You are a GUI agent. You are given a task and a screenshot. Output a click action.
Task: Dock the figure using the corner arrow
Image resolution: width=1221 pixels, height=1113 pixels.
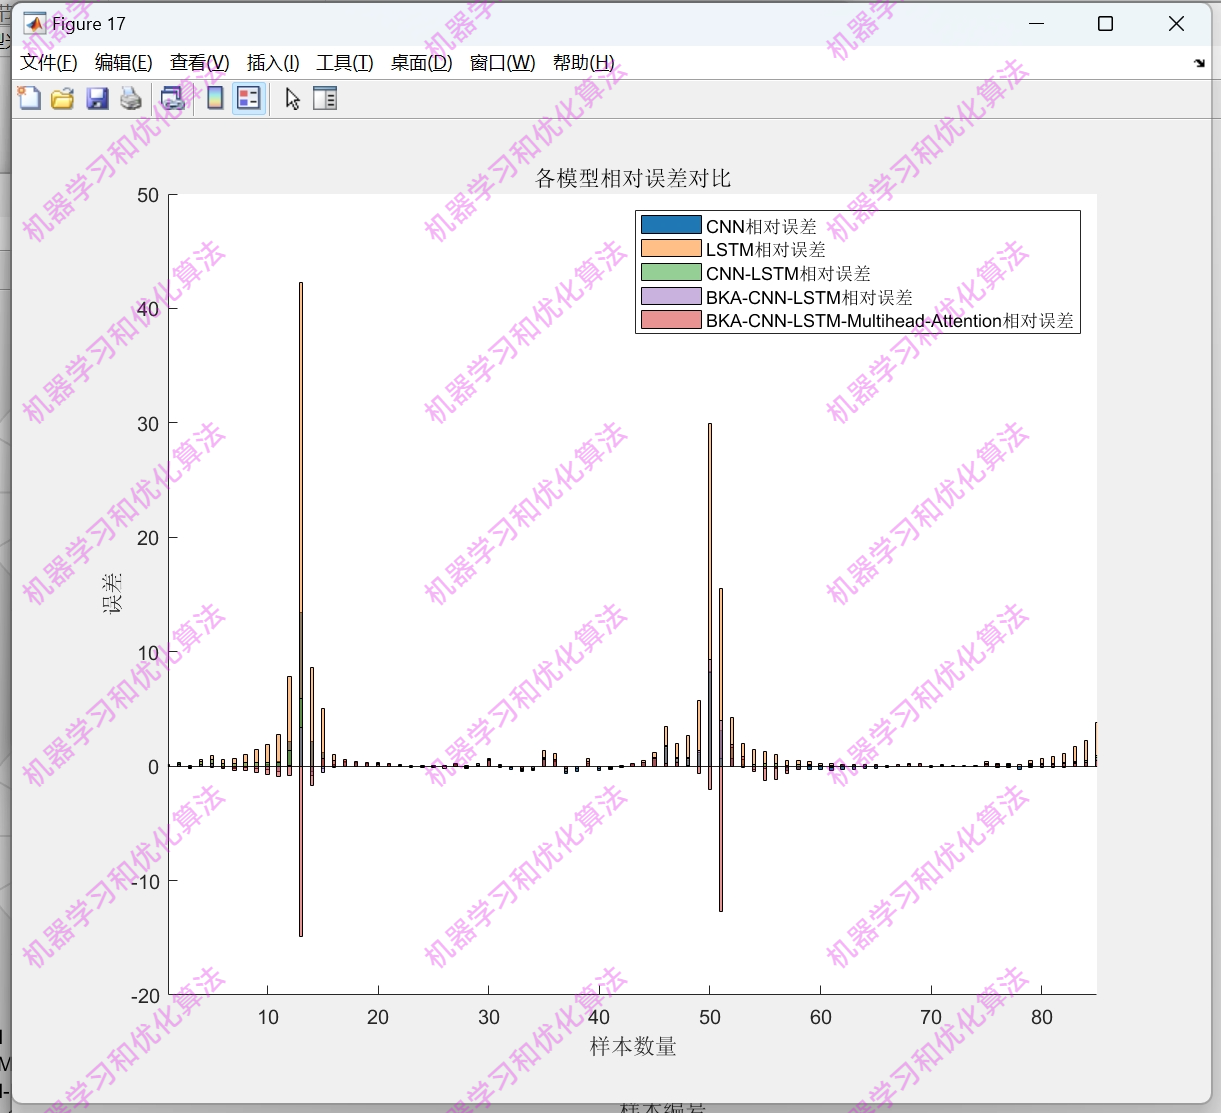(x=1199, y=63)
